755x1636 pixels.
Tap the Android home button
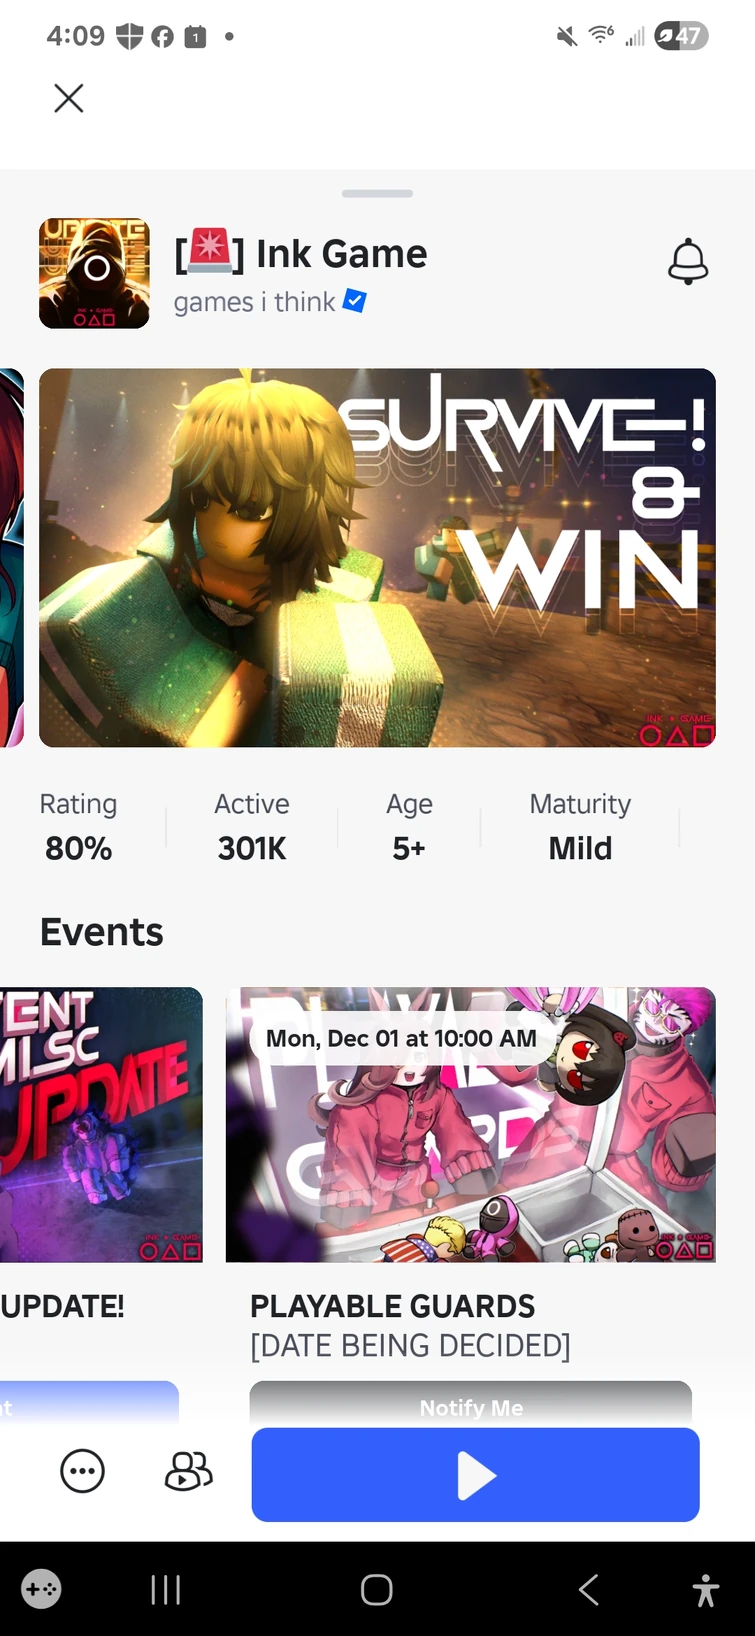pos(377,1589)
